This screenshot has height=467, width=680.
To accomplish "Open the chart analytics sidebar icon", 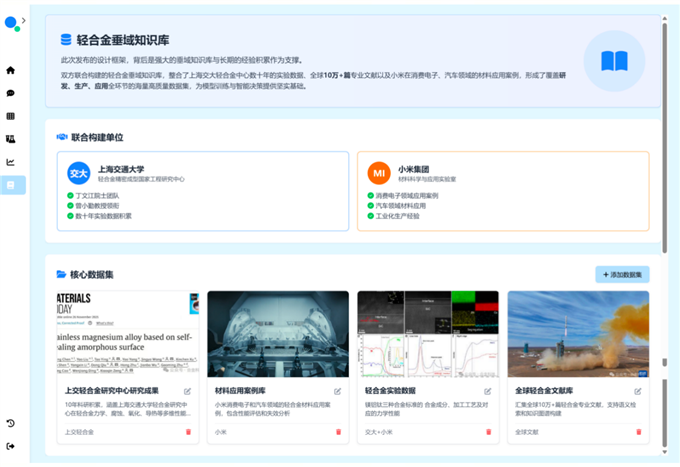I will point(11,162).
